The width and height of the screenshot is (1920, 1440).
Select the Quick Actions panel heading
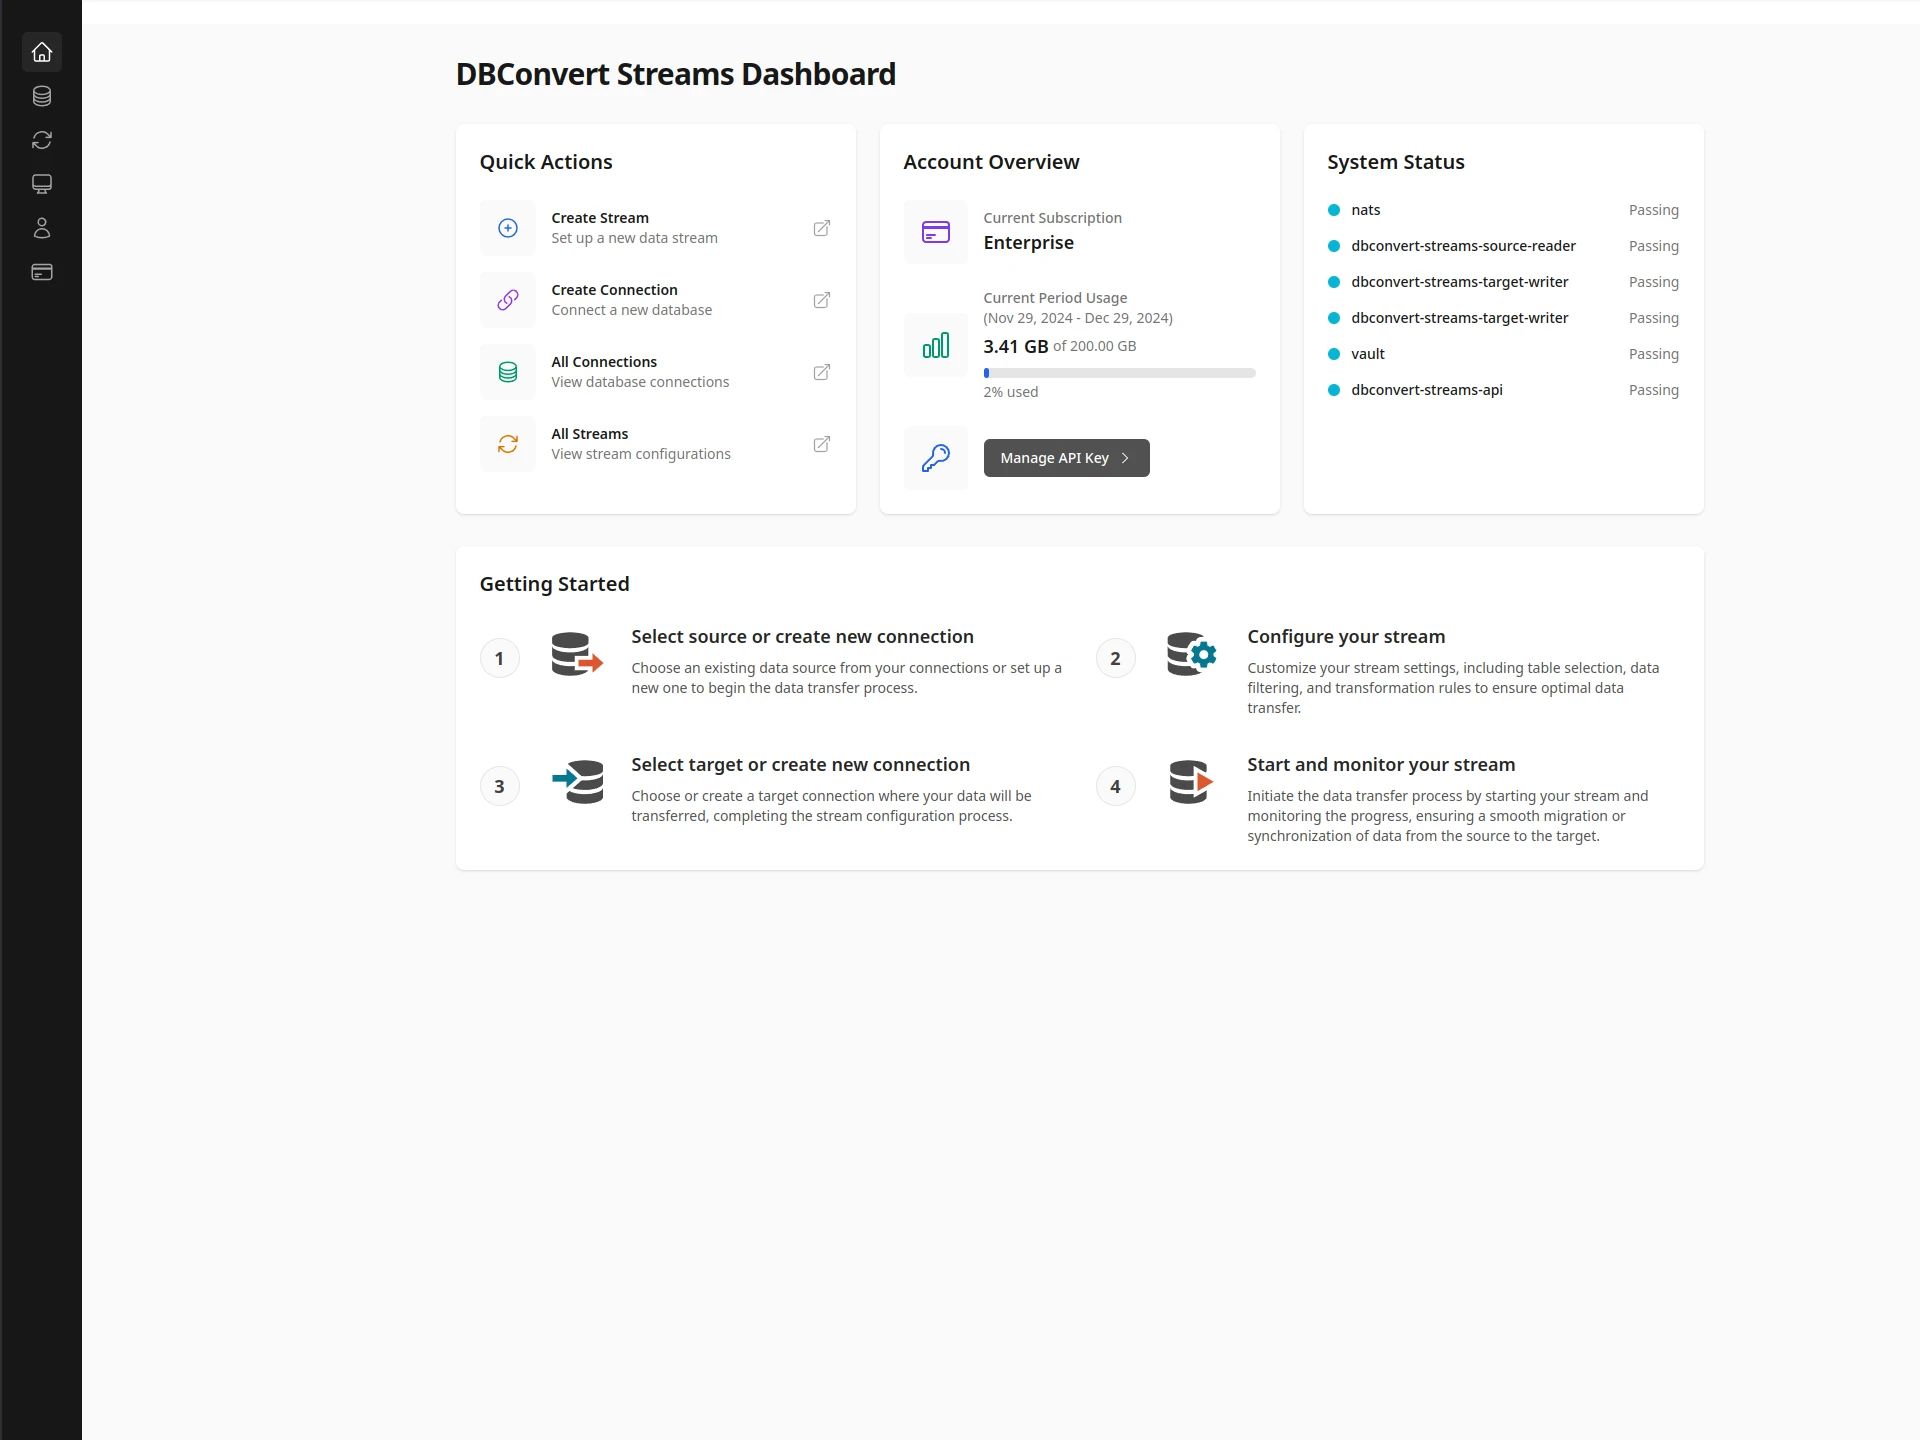[546, 161]
